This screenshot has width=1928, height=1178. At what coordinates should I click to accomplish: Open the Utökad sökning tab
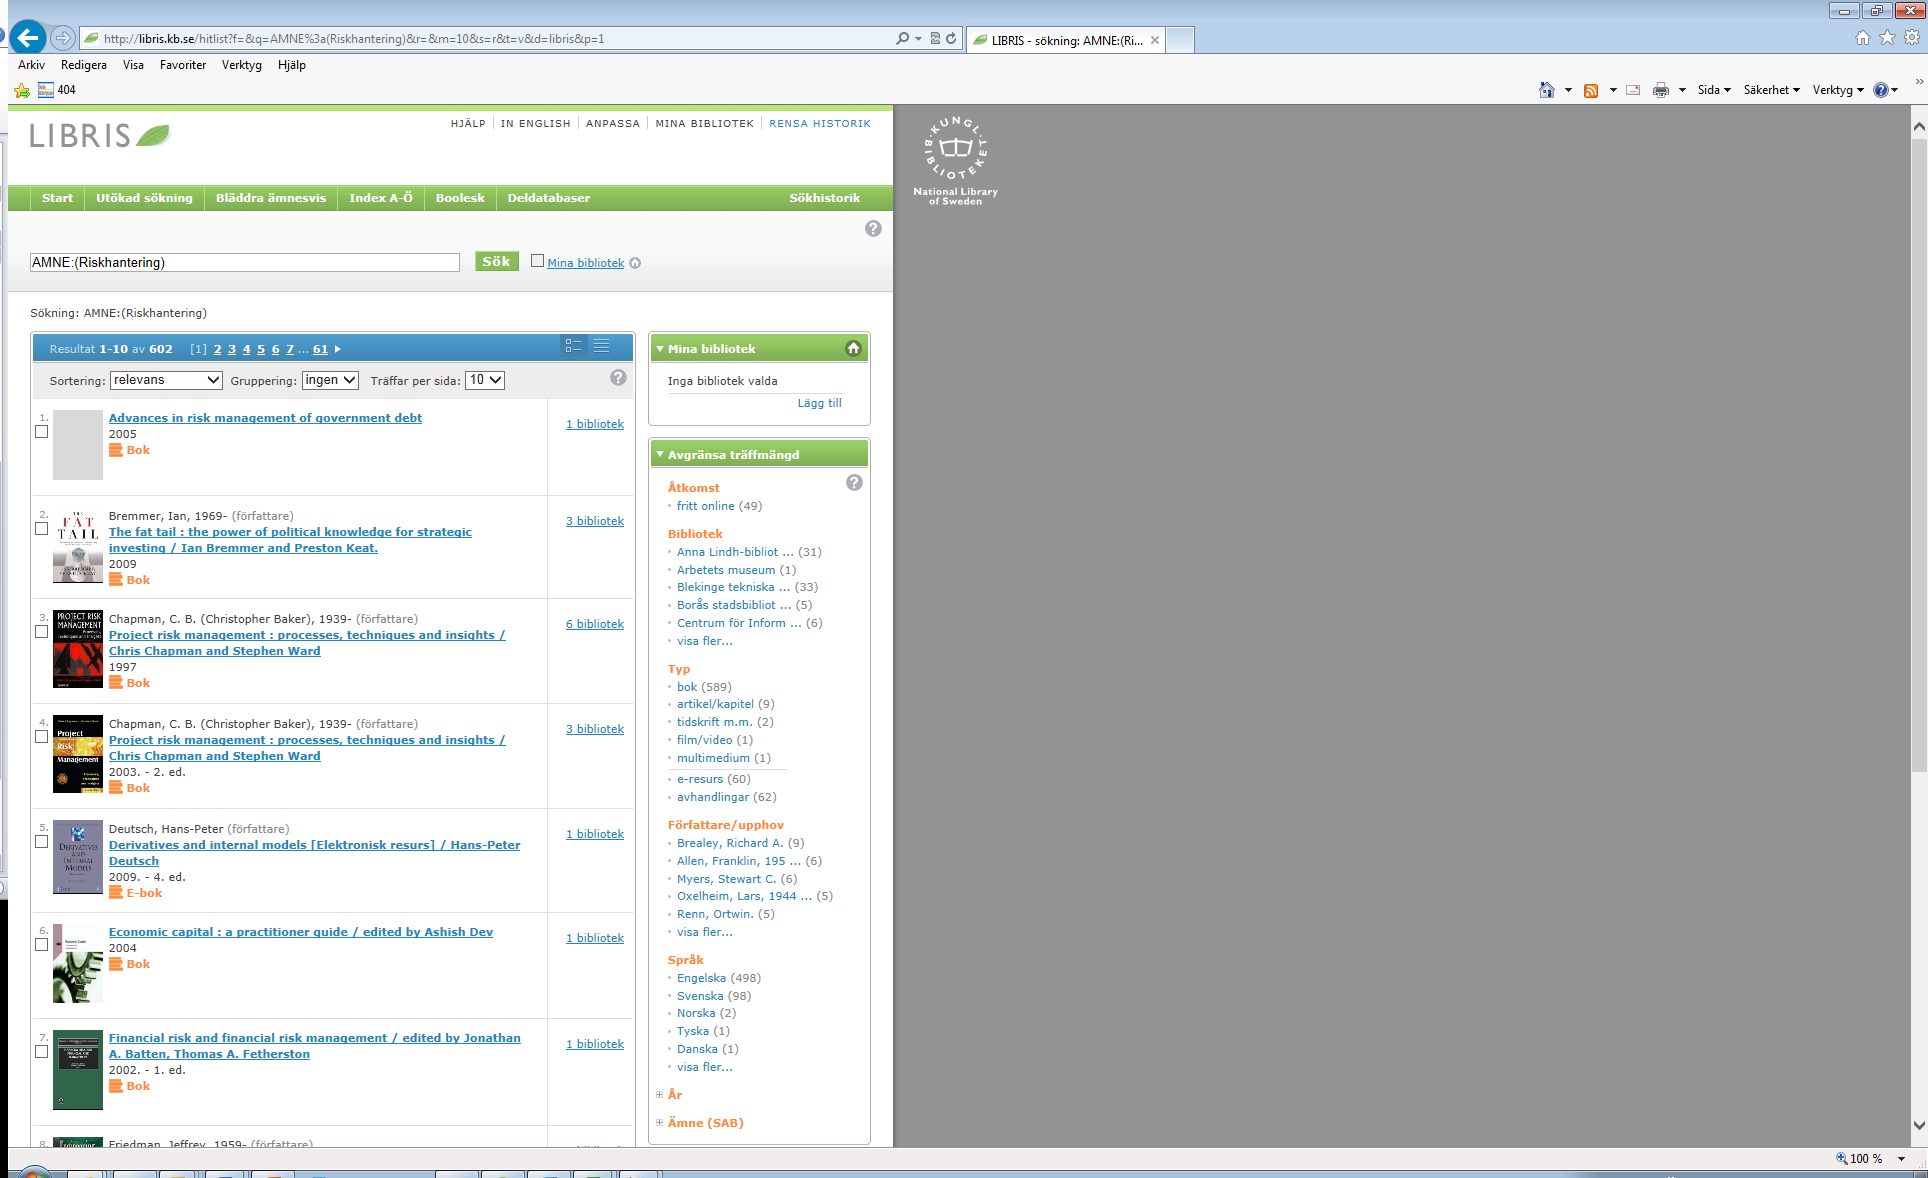(x=144, y=198)
